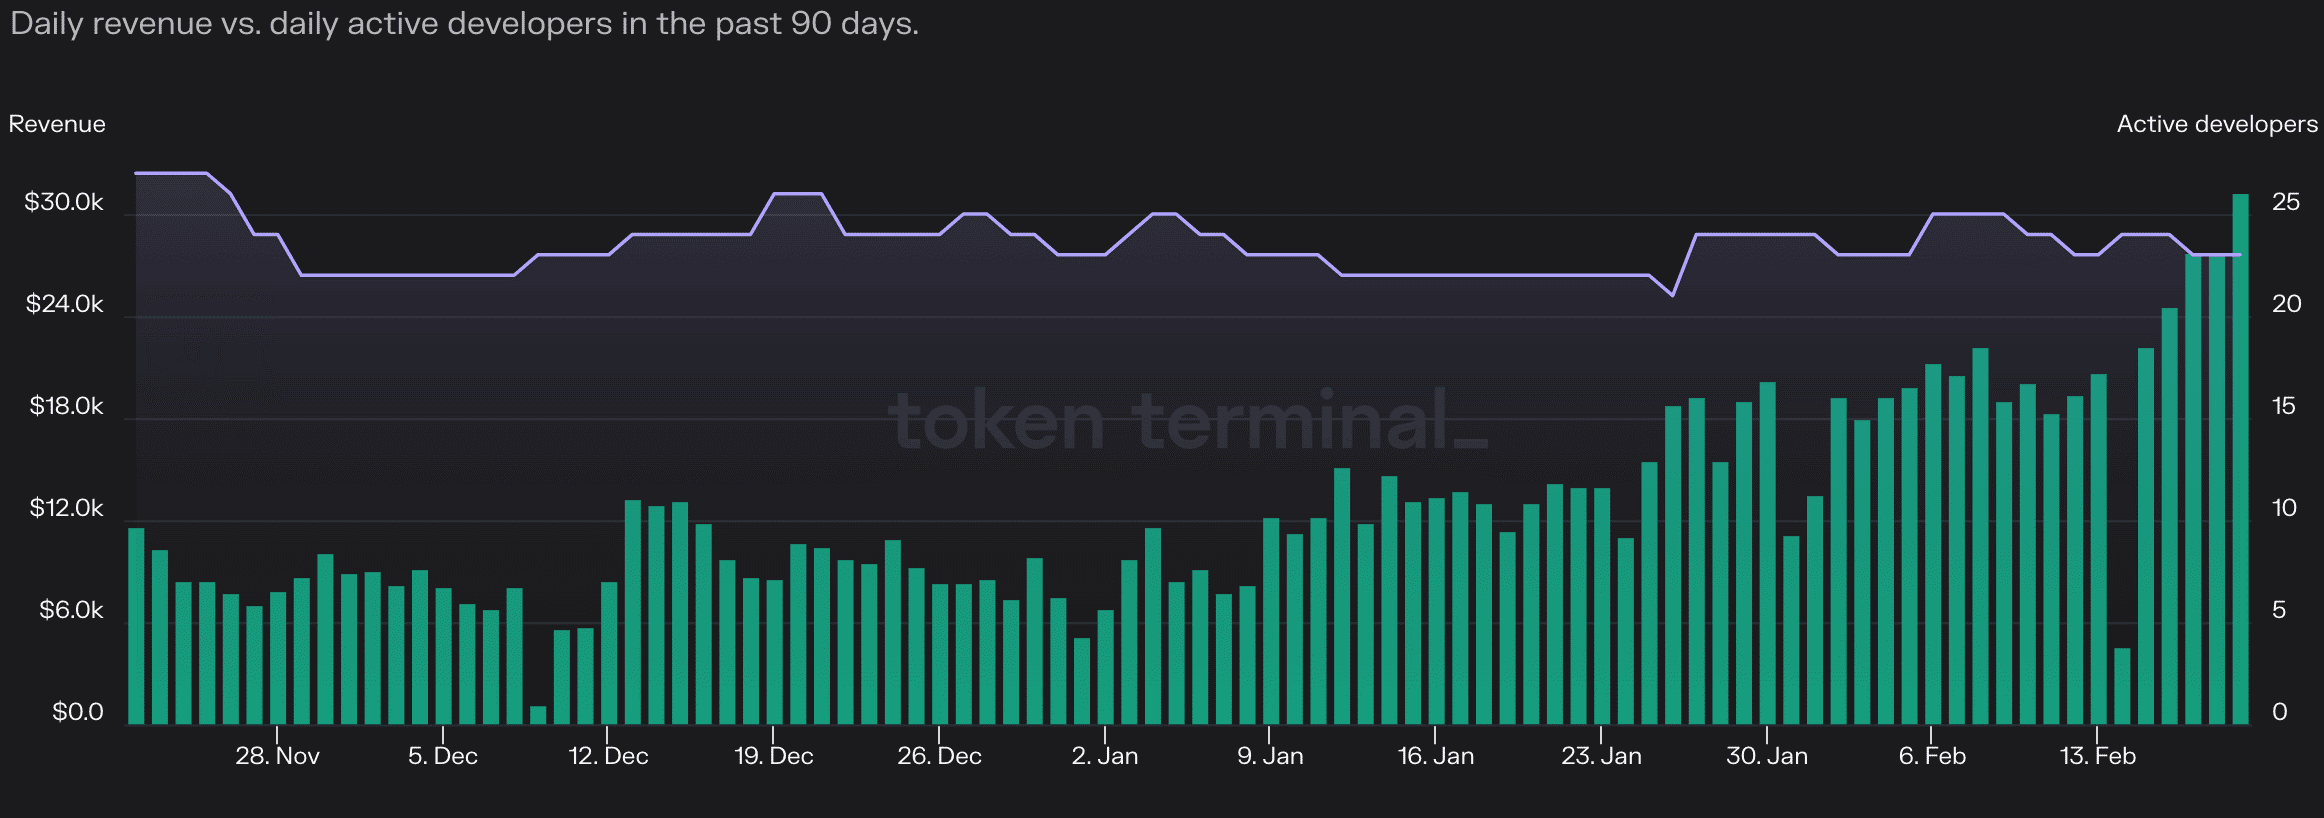The width and height of the screenshot is (2324, 818).
Task: Click the 28. Nov date label
Action: pos(277,756)
